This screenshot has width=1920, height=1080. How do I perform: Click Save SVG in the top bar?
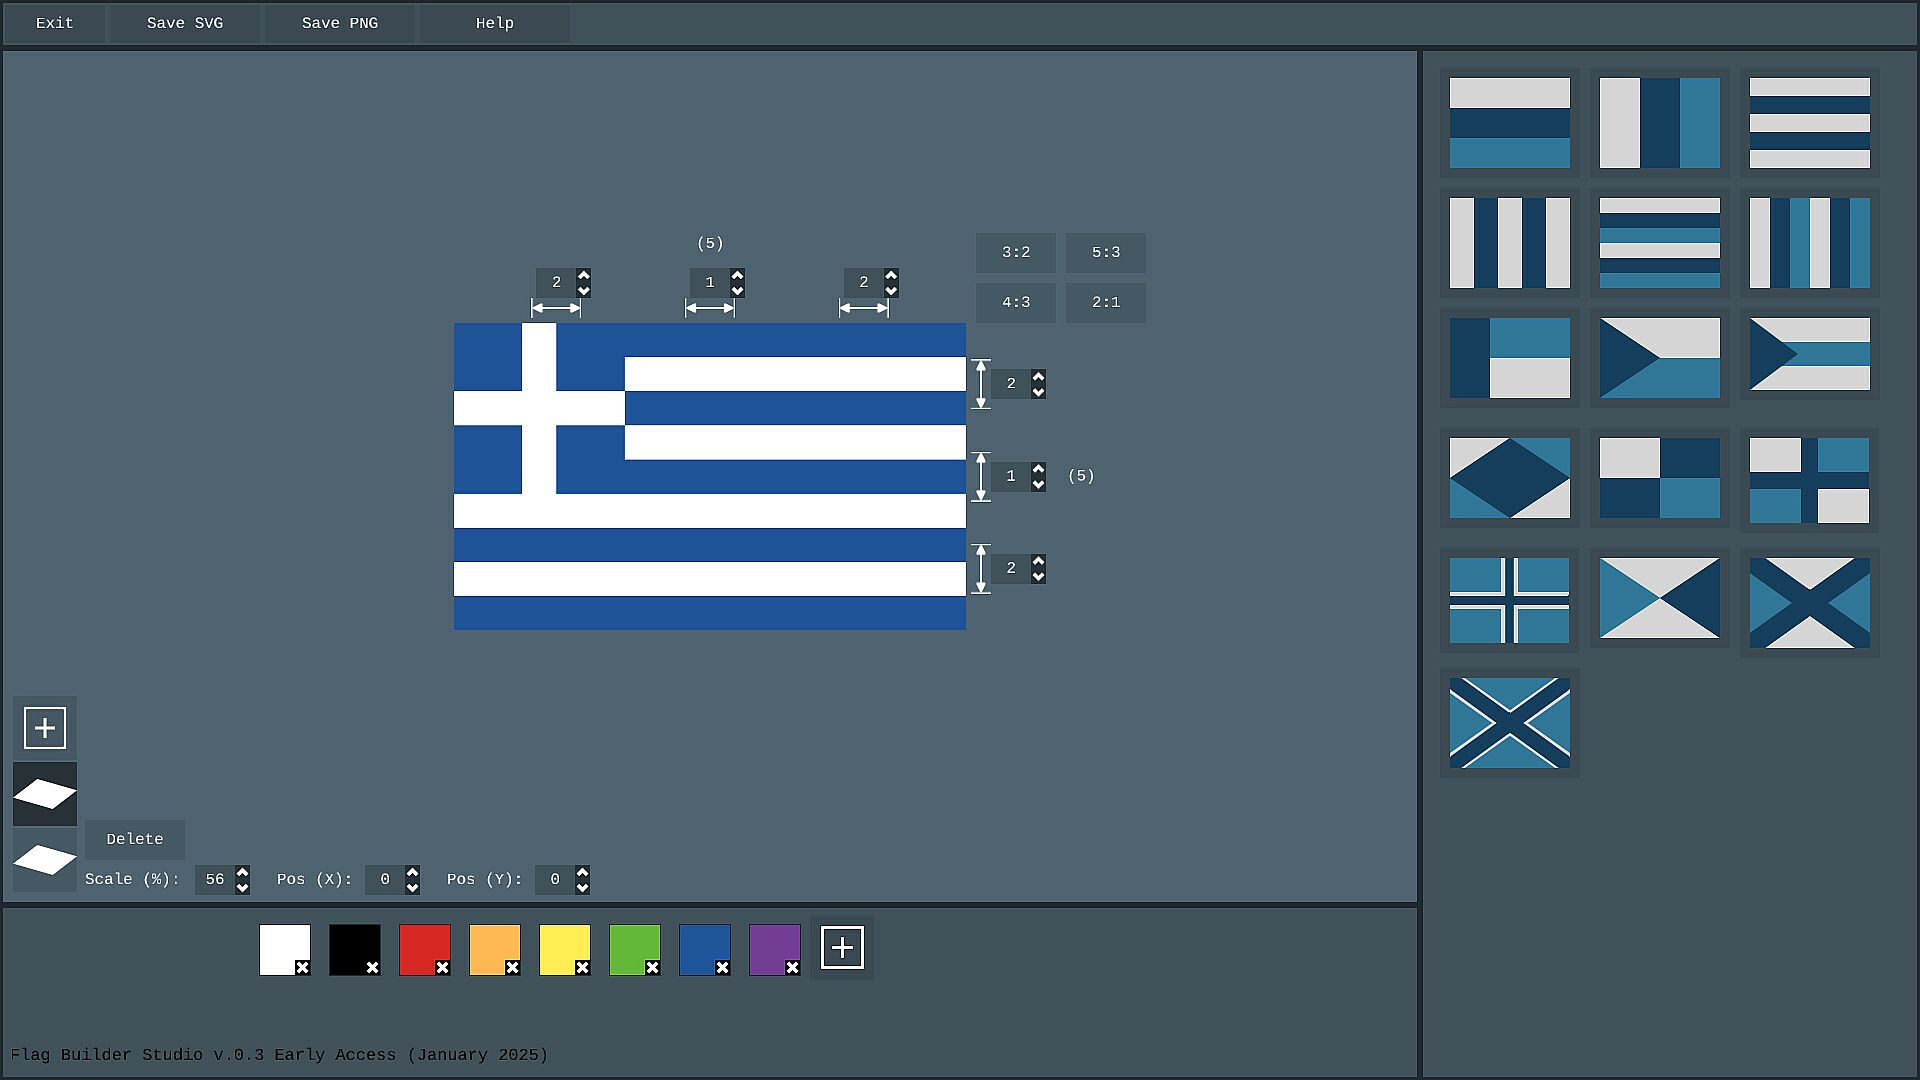pyautogui.click(x=185, y=23)
